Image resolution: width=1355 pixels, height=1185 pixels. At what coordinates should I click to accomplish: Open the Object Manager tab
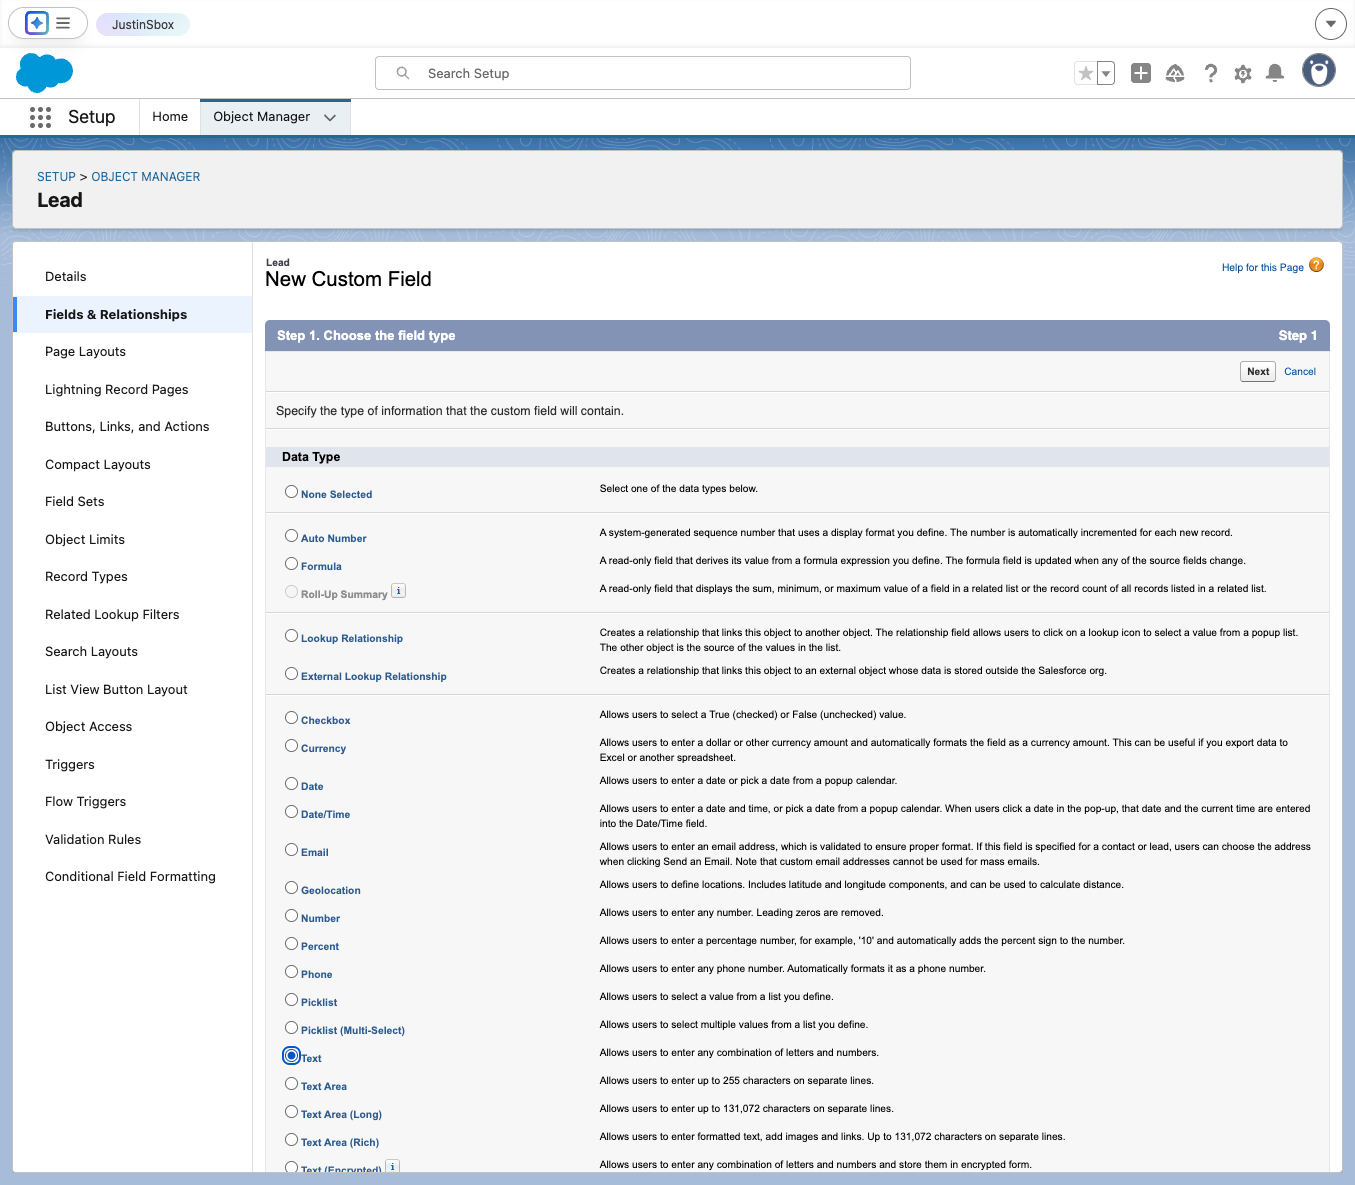coord(262,117)
